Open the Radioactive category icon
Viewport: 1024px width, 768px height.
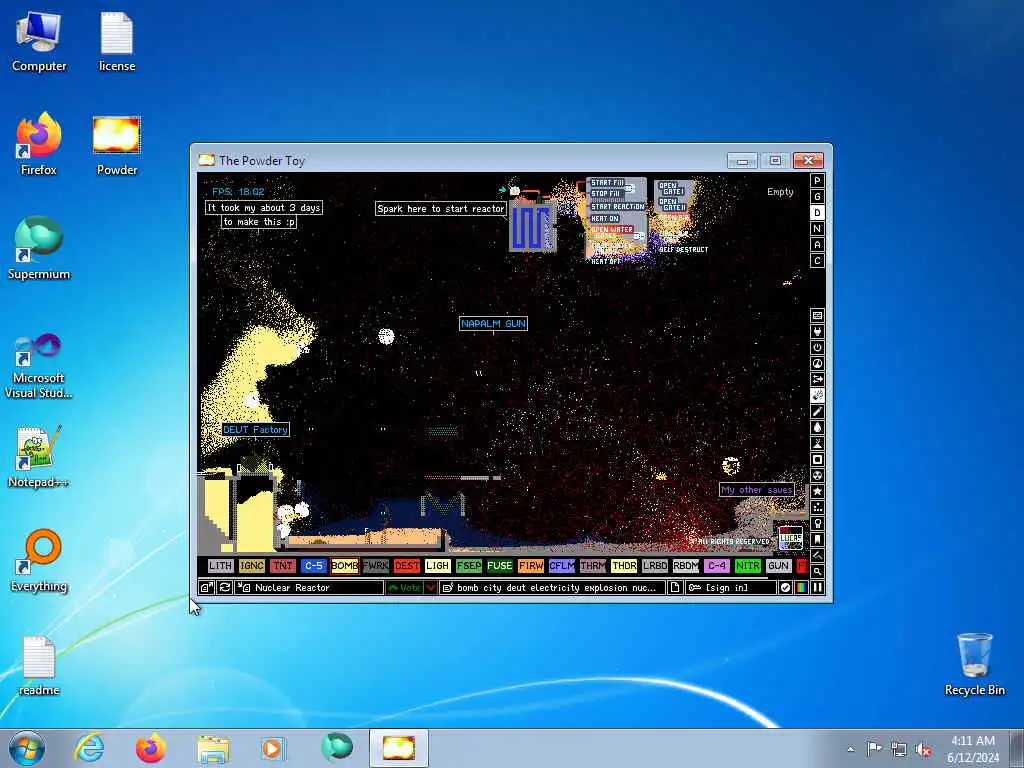pyautogui.click(x=817, y=475)
